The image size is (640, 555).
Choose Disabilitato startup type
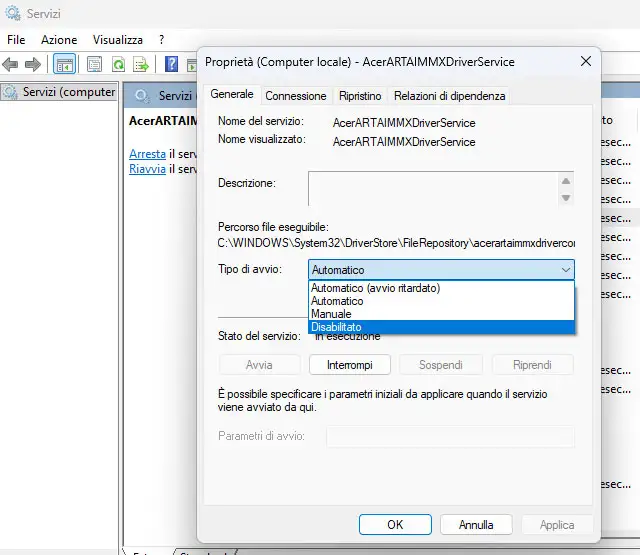pyautogui.click(x=441, y=327)
